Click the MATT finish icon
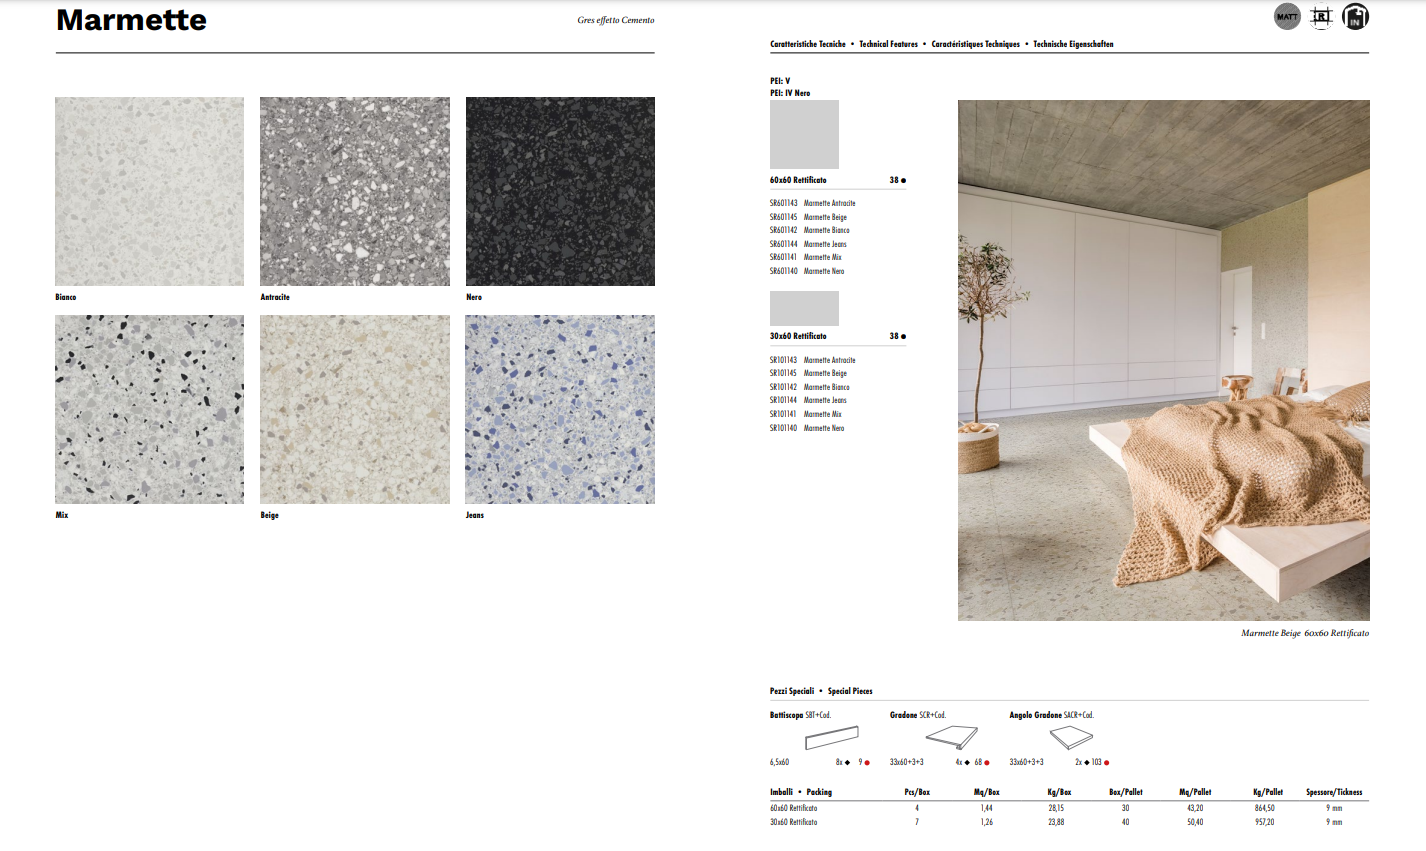Image resolution: width=1426 pixels, height=851 pixels. click(x=1287, y=17)
